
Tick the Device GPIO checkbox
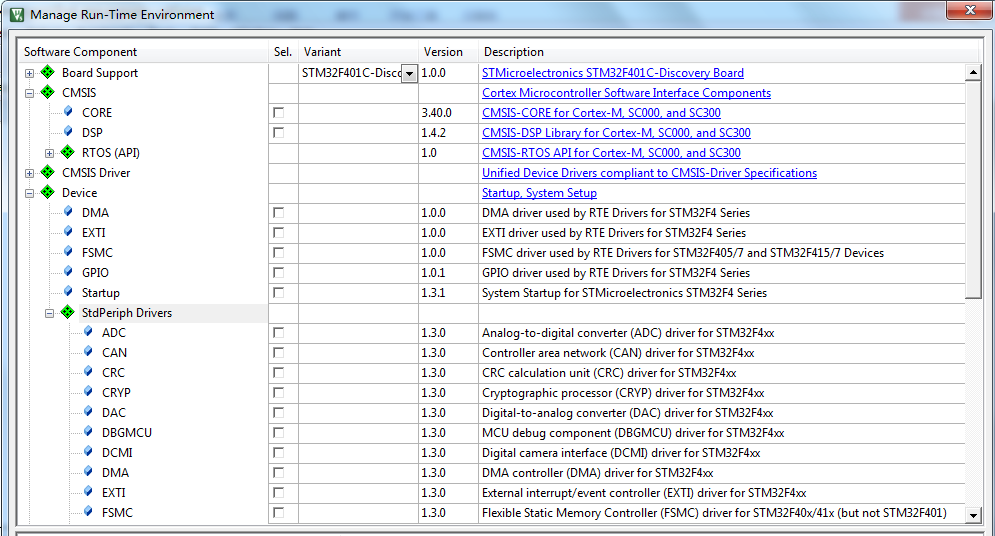(x=278, y=273)
